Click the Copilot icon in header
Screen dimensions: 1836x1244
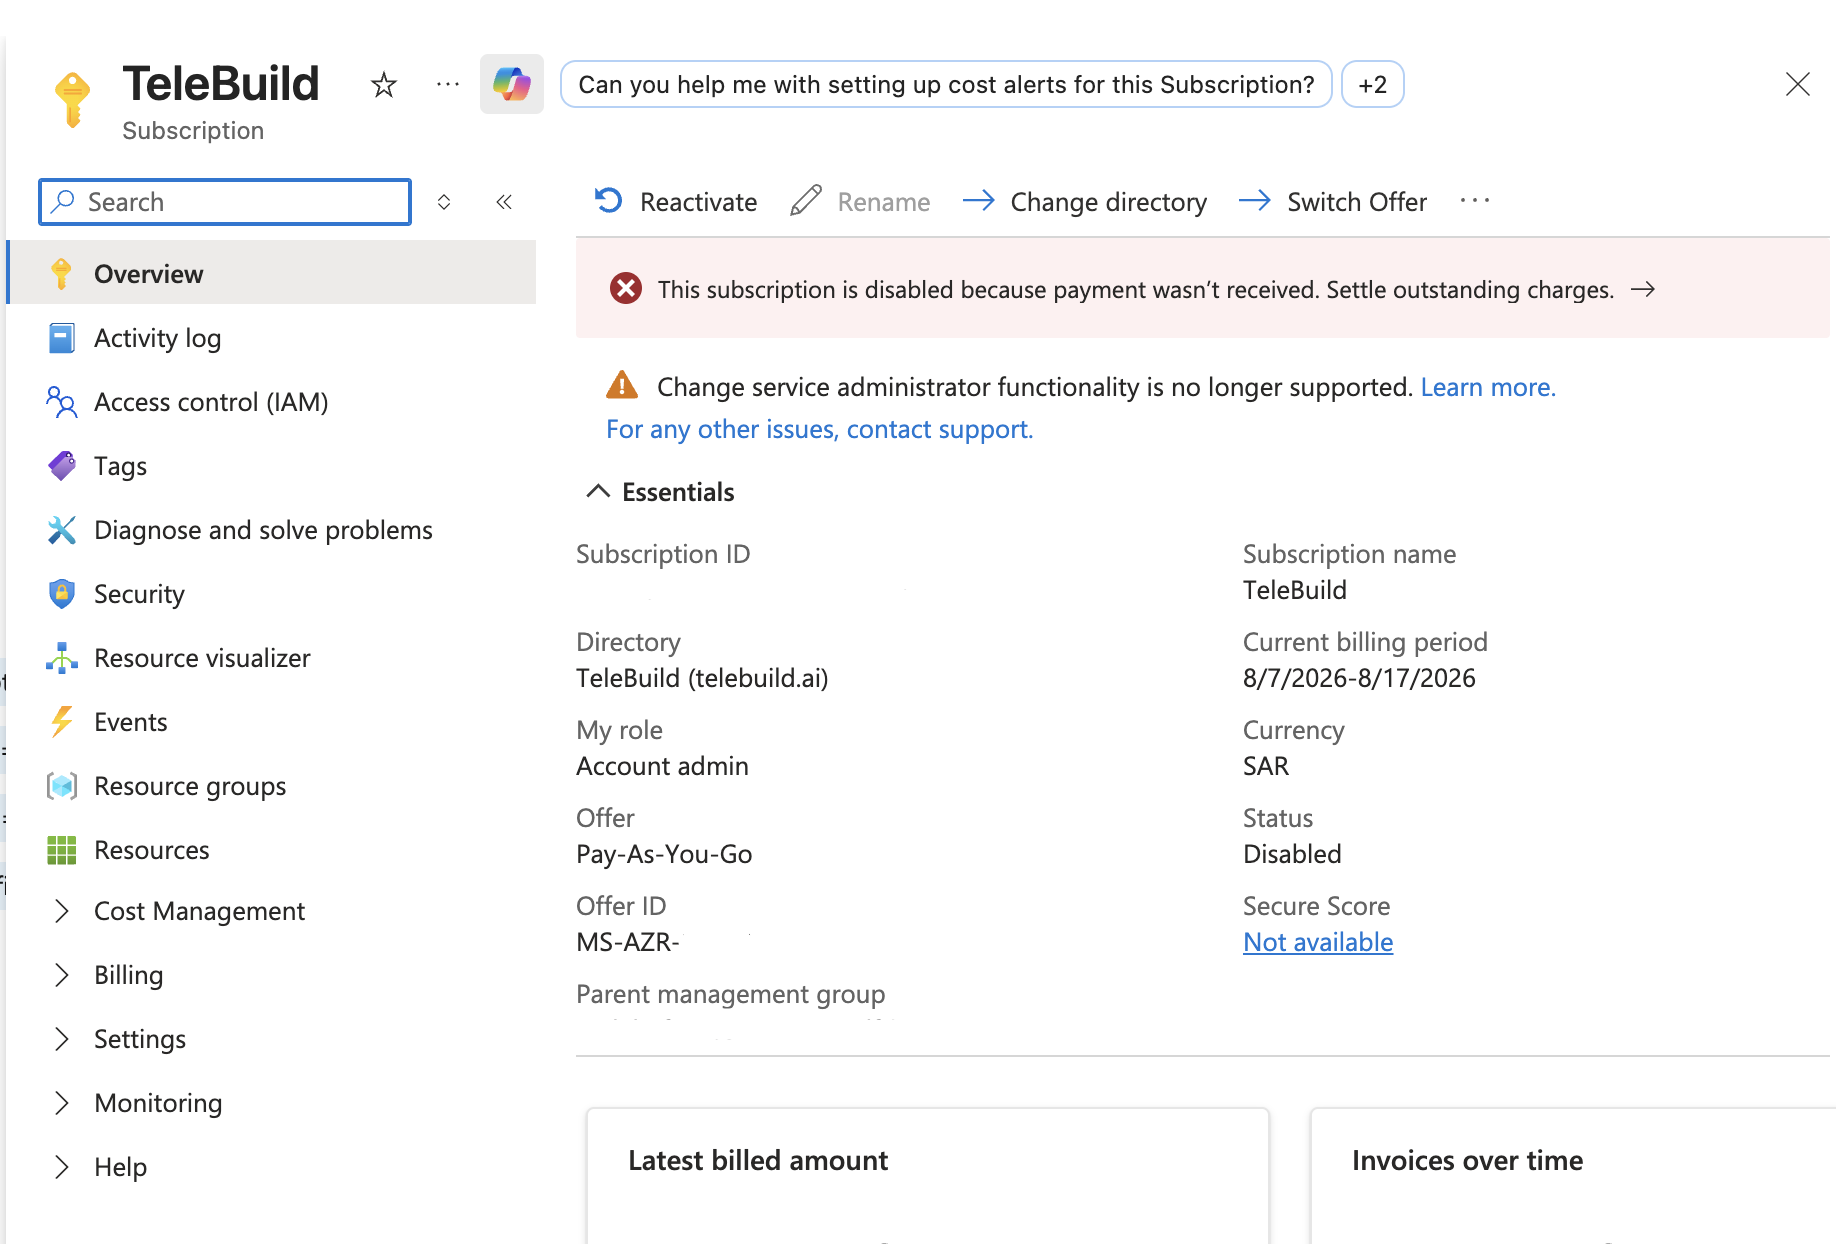click(511, 84)
